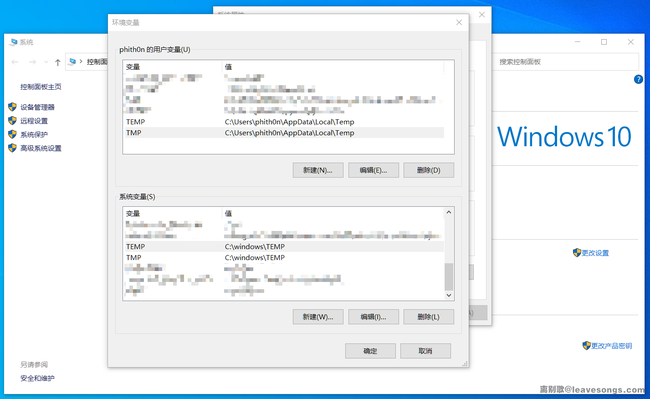650x399 pixels.
Task: Click 取消 to cancel the dialog
Action: 425,351
